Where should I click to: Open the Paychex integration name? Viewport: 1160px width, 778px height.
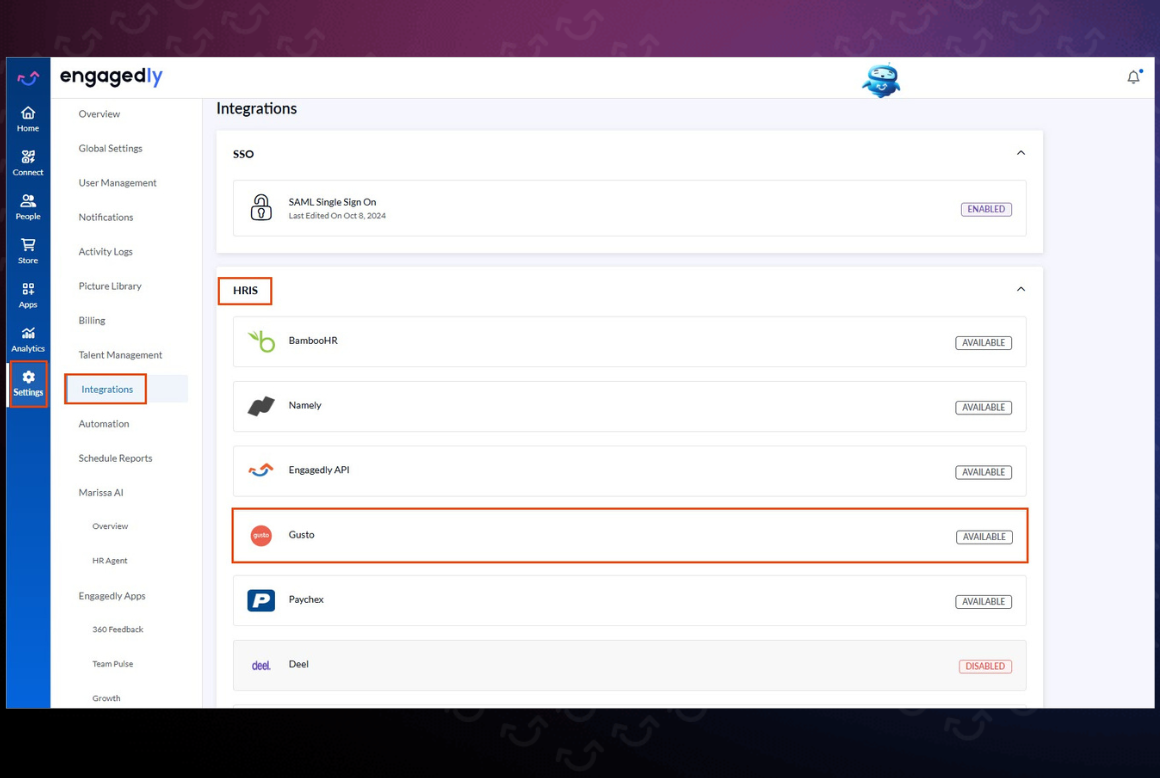click(306, 600)
